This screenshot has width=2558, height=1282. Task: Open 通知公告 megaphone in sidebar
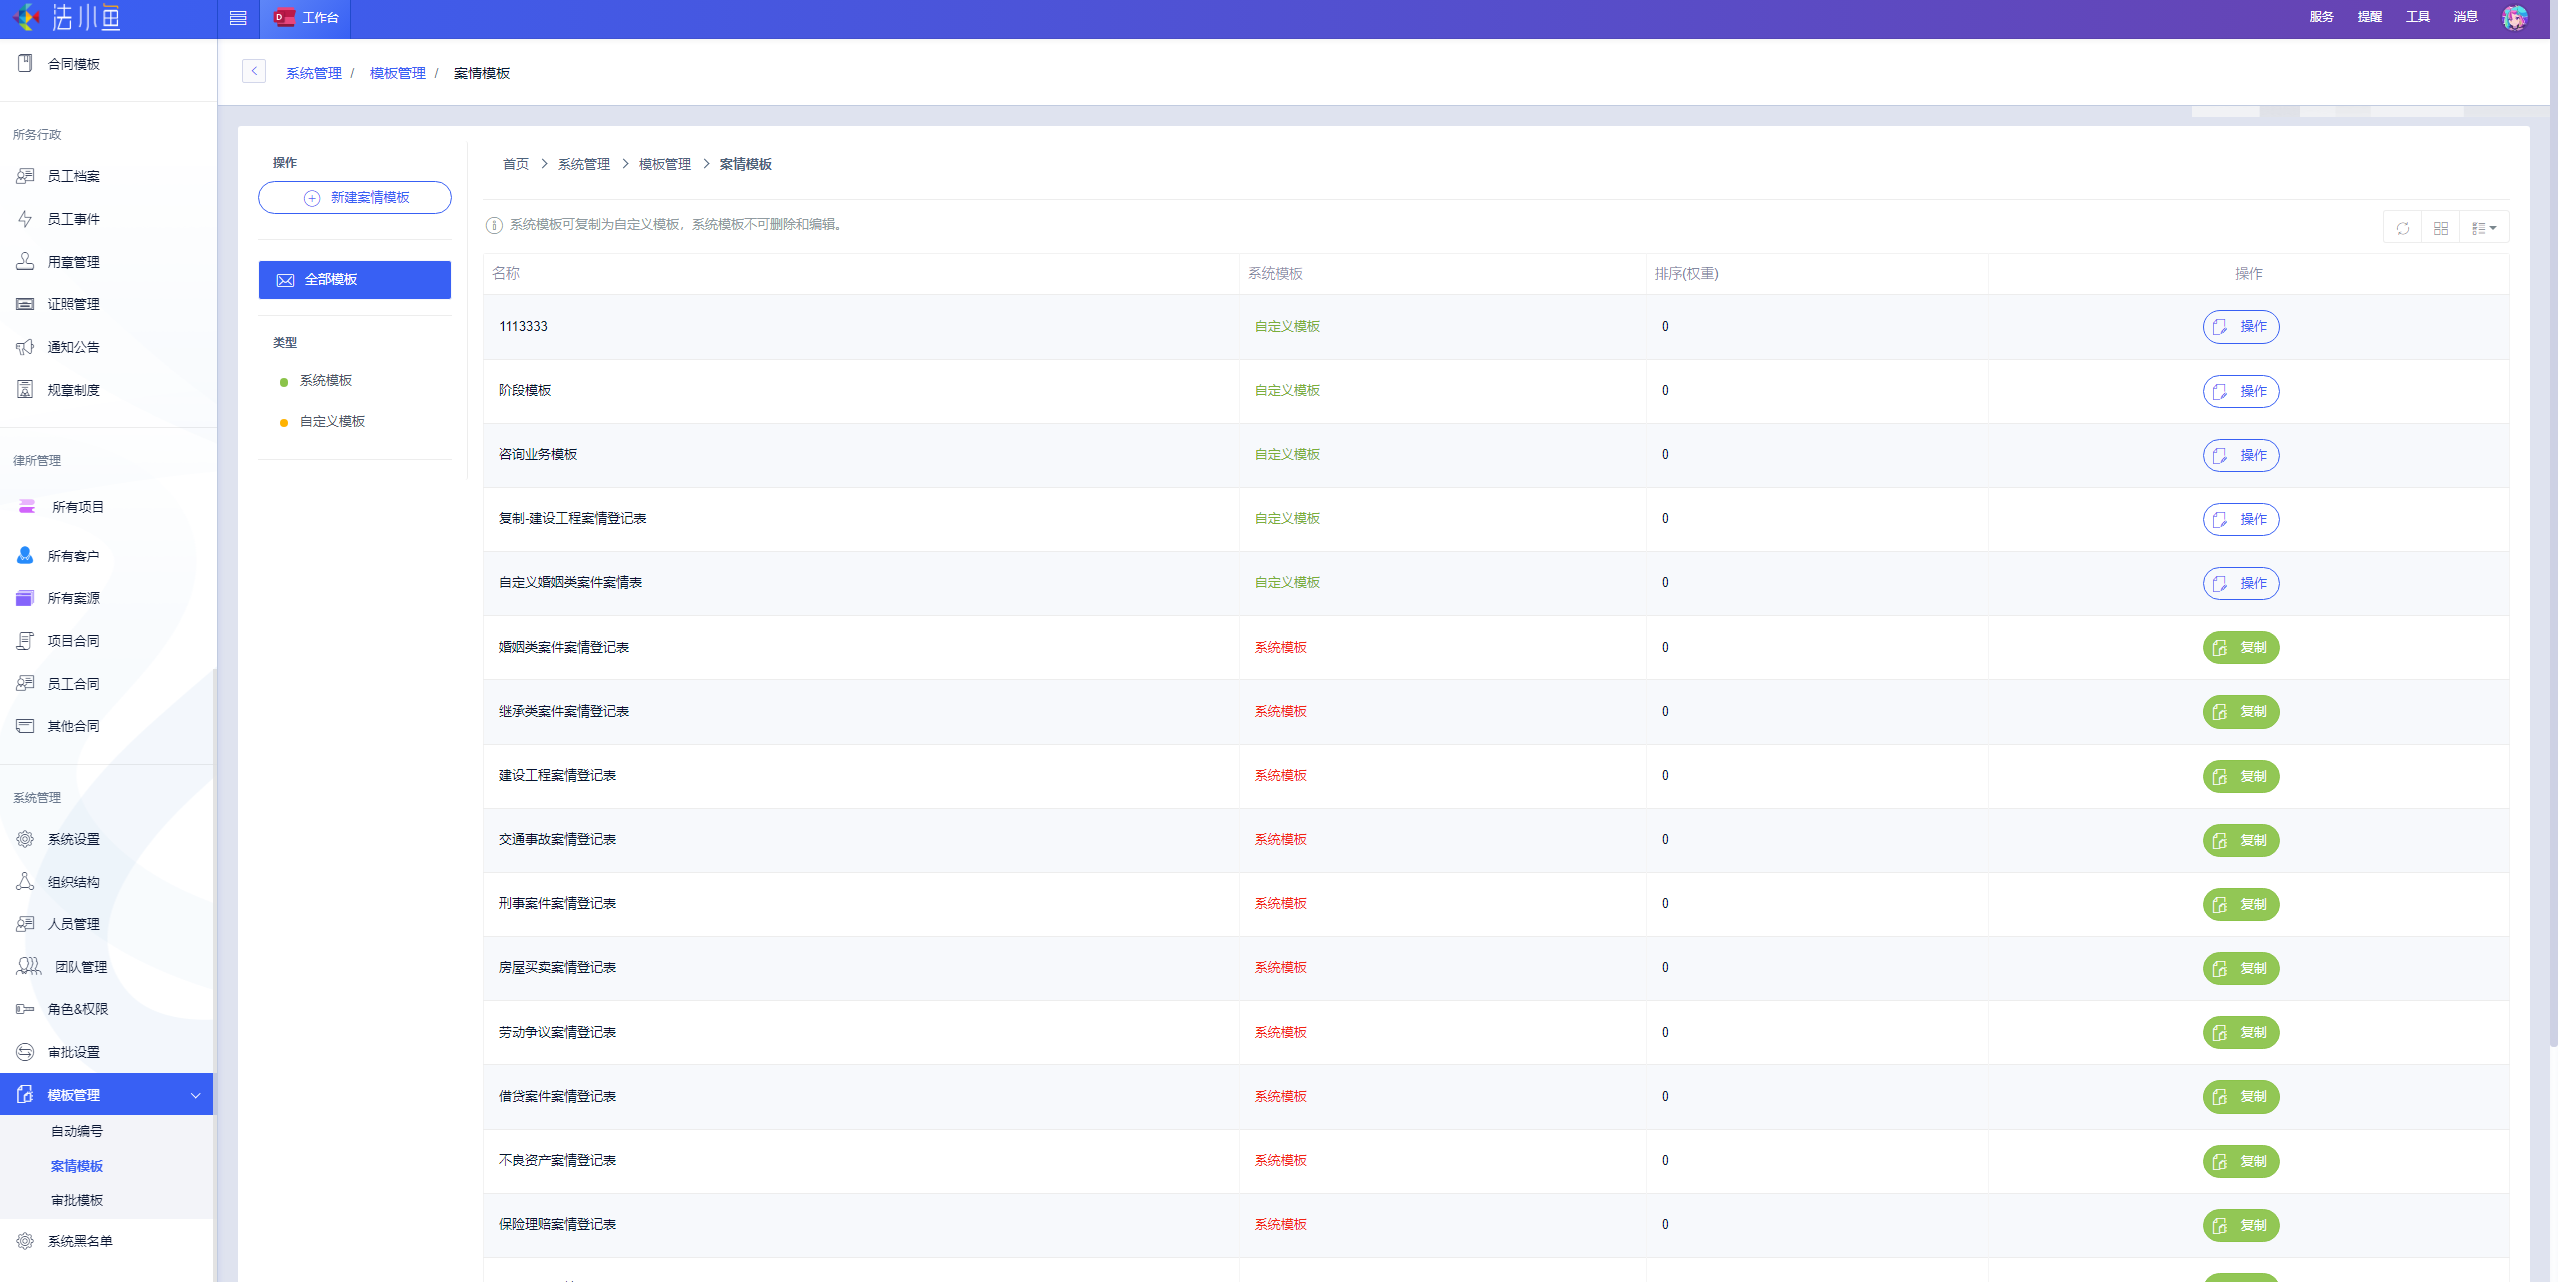pos(25,347)
